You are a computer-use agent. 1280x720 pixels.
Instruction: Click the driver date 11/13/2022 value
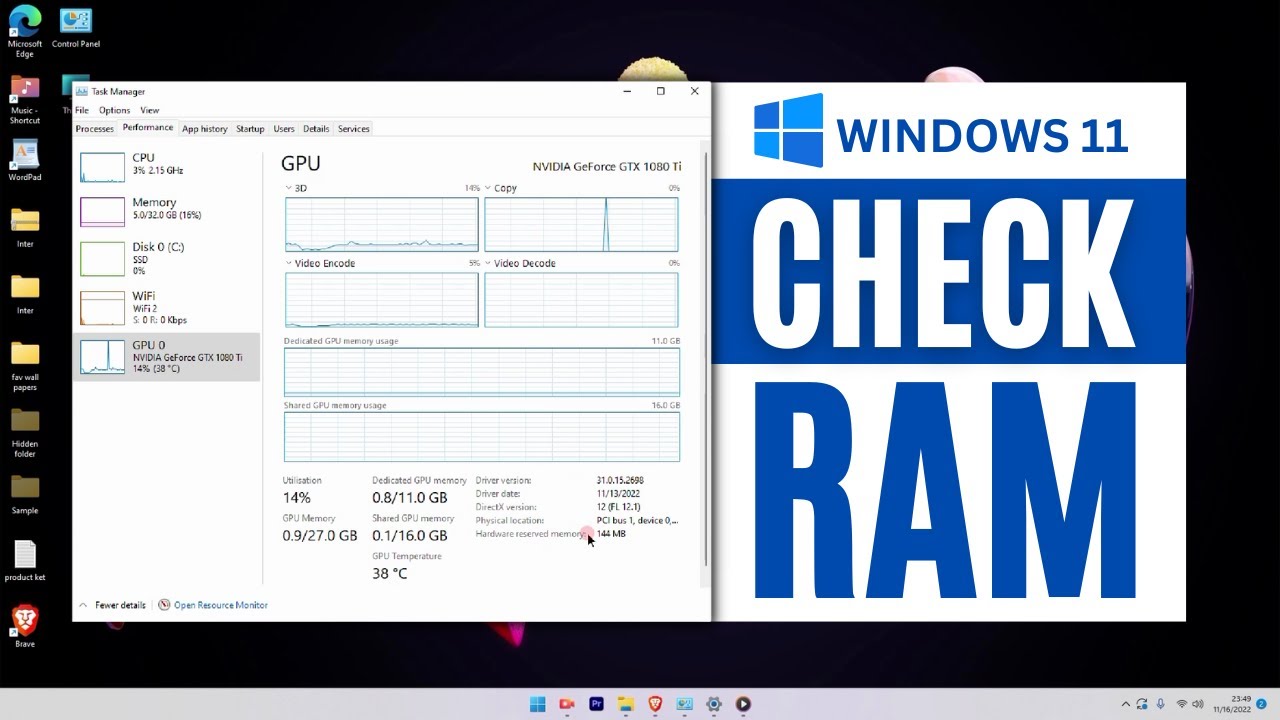tap(618, 493)
